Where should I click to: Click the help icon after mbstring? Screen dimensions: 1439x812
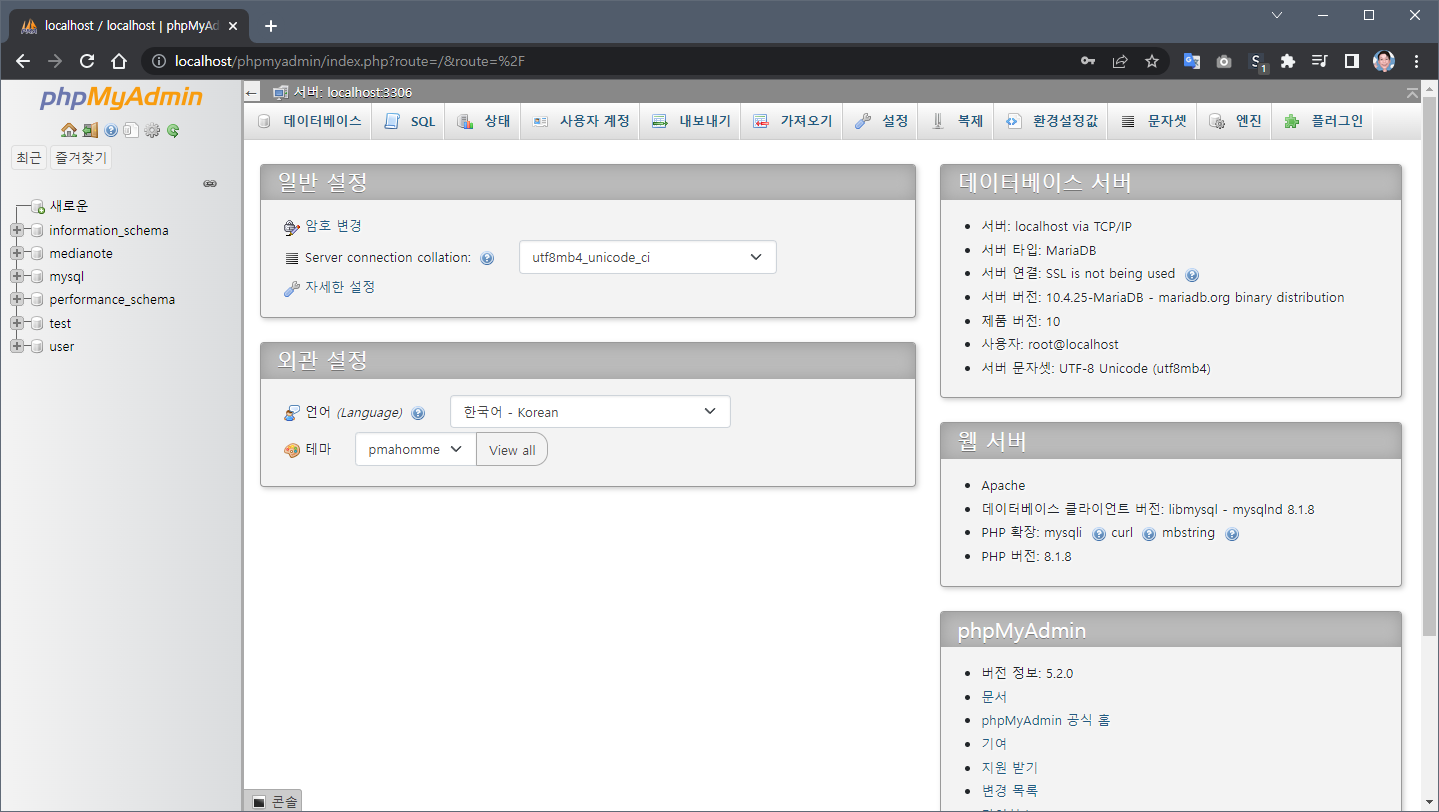[1232, 534]
